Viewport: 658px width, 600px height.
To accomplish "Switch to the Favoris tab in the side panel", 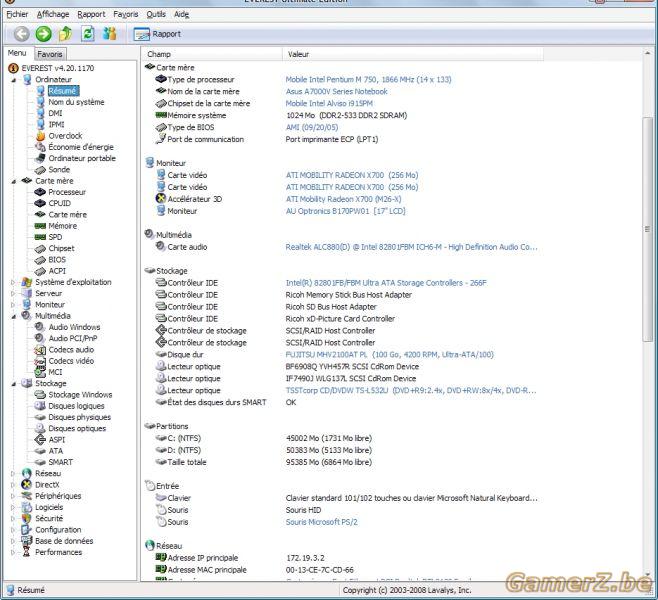I will pyautogui.click(x=50, y=54).
